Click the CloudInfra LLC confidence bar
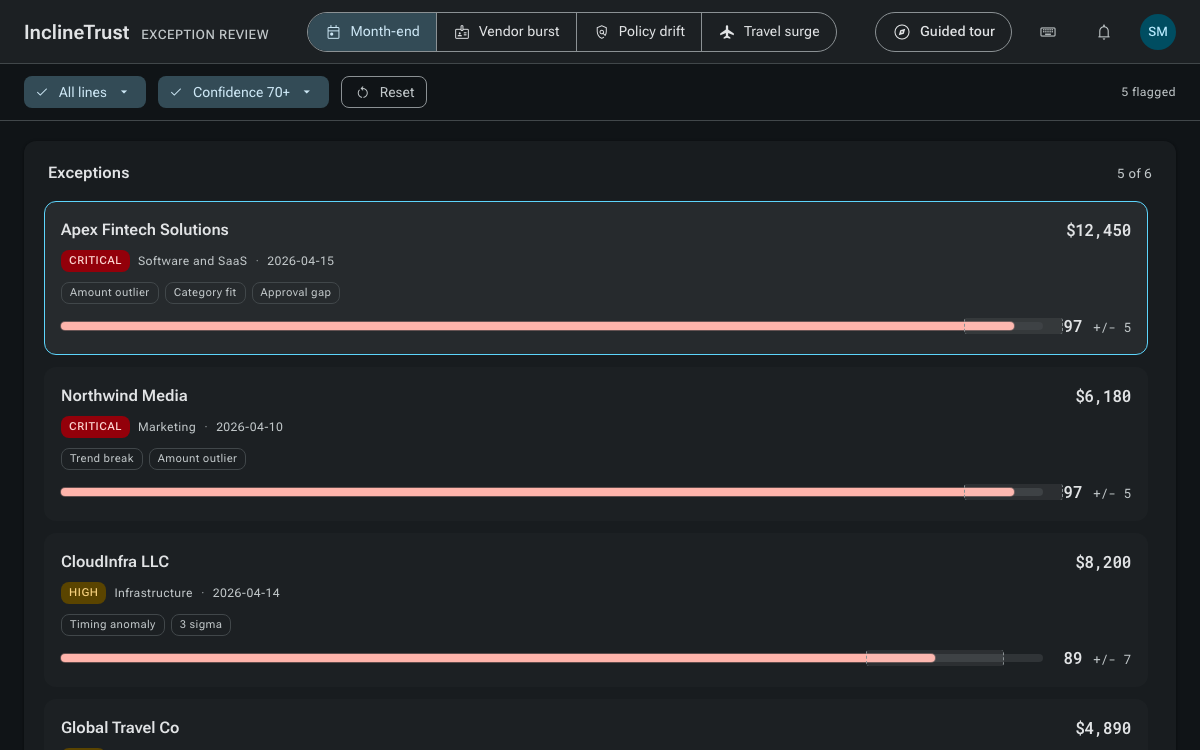Screen dimensions: 1200x750 click(552, 658)
